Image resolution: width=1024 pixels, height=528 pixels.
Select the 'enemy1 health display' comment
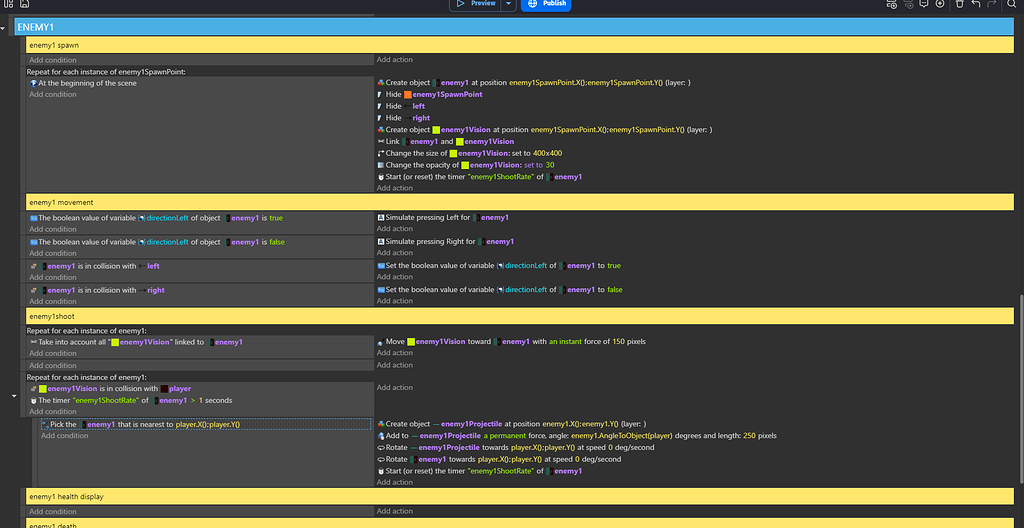click(520, 497)
